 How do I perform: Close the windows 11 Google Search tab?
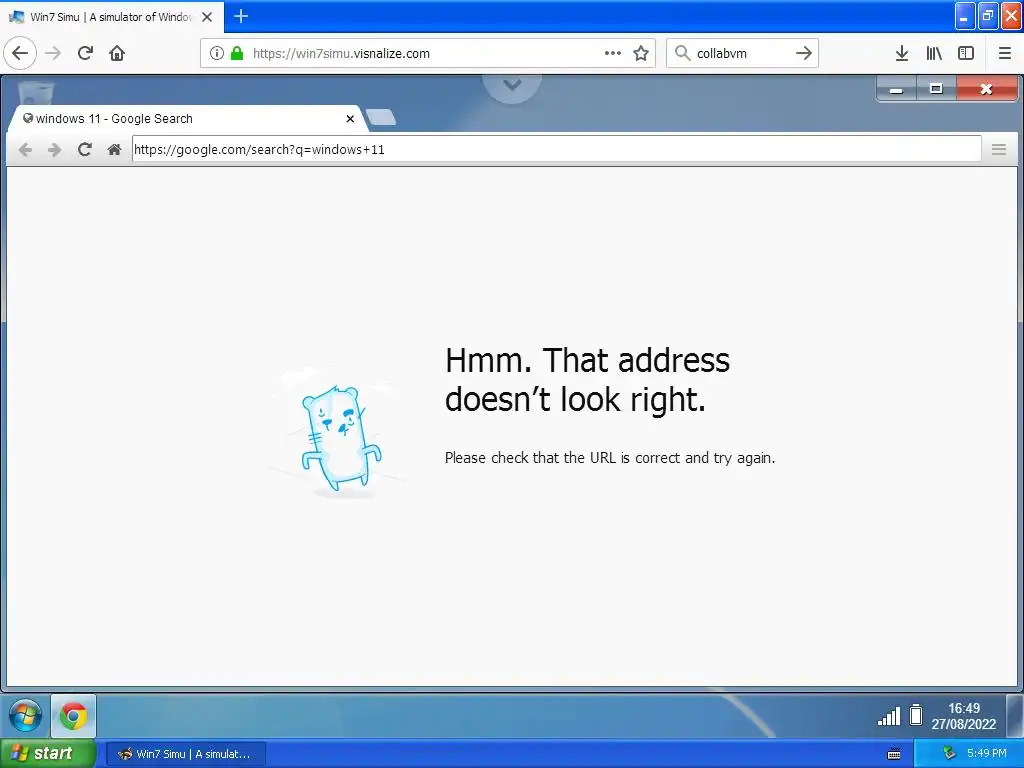point(350,119)
